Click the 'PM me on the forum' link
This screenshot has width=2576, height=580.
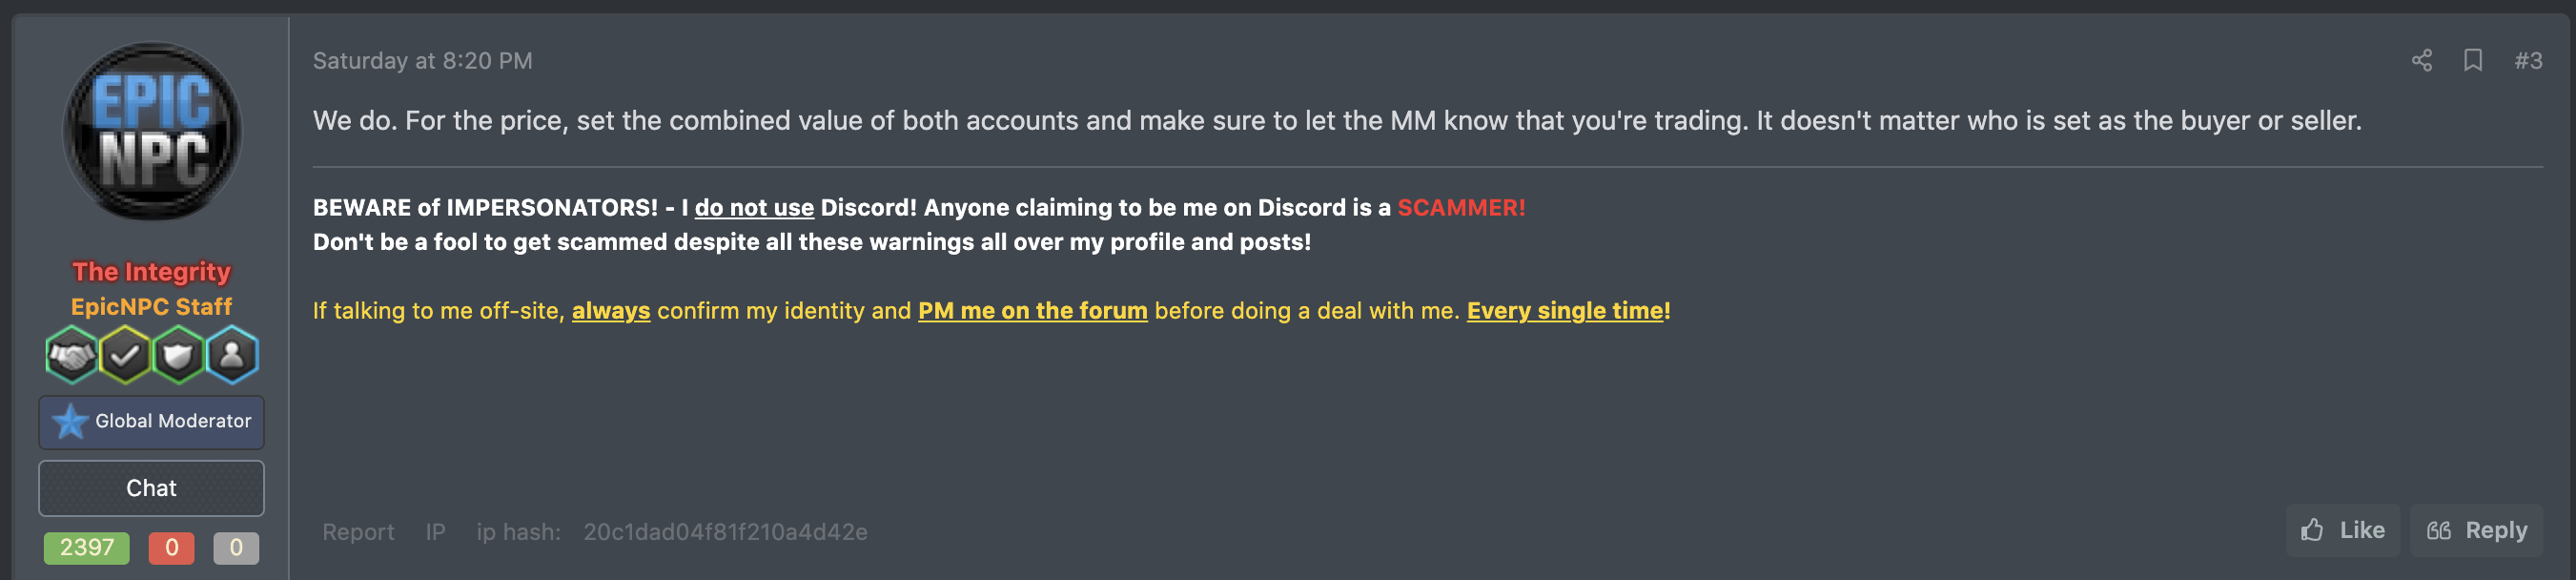(x=1032, y=311)
